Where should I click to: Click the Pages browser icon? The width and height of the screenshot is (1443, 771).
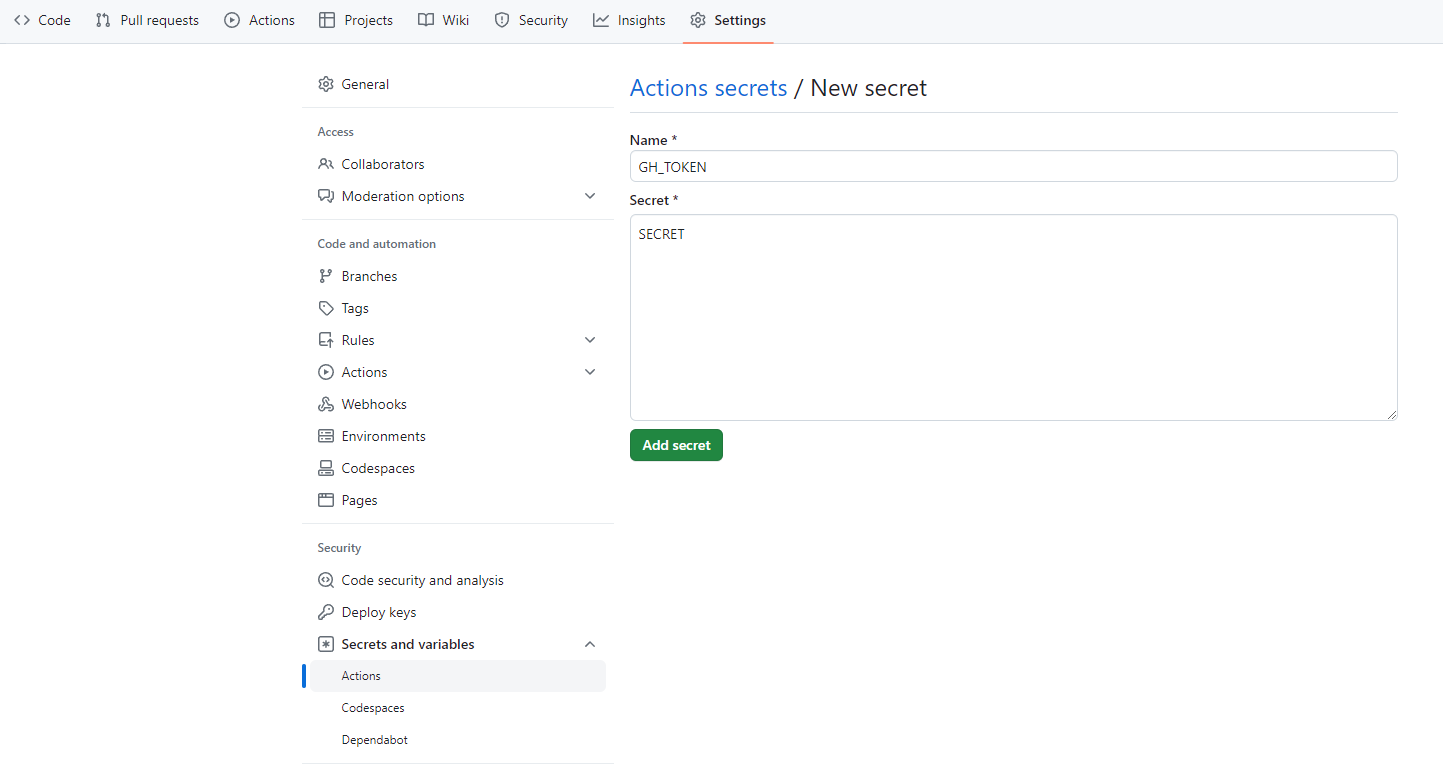tap(326, 500)
